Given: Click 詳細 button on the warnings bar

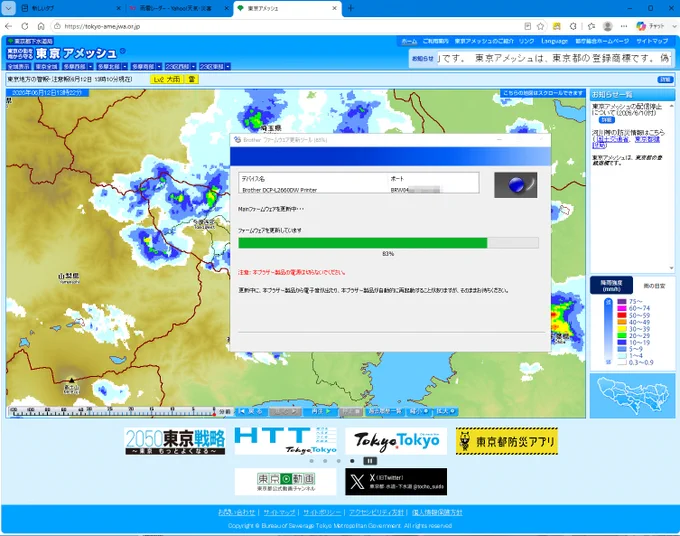Looking at the screenshot, I should [x=665, y=79].
